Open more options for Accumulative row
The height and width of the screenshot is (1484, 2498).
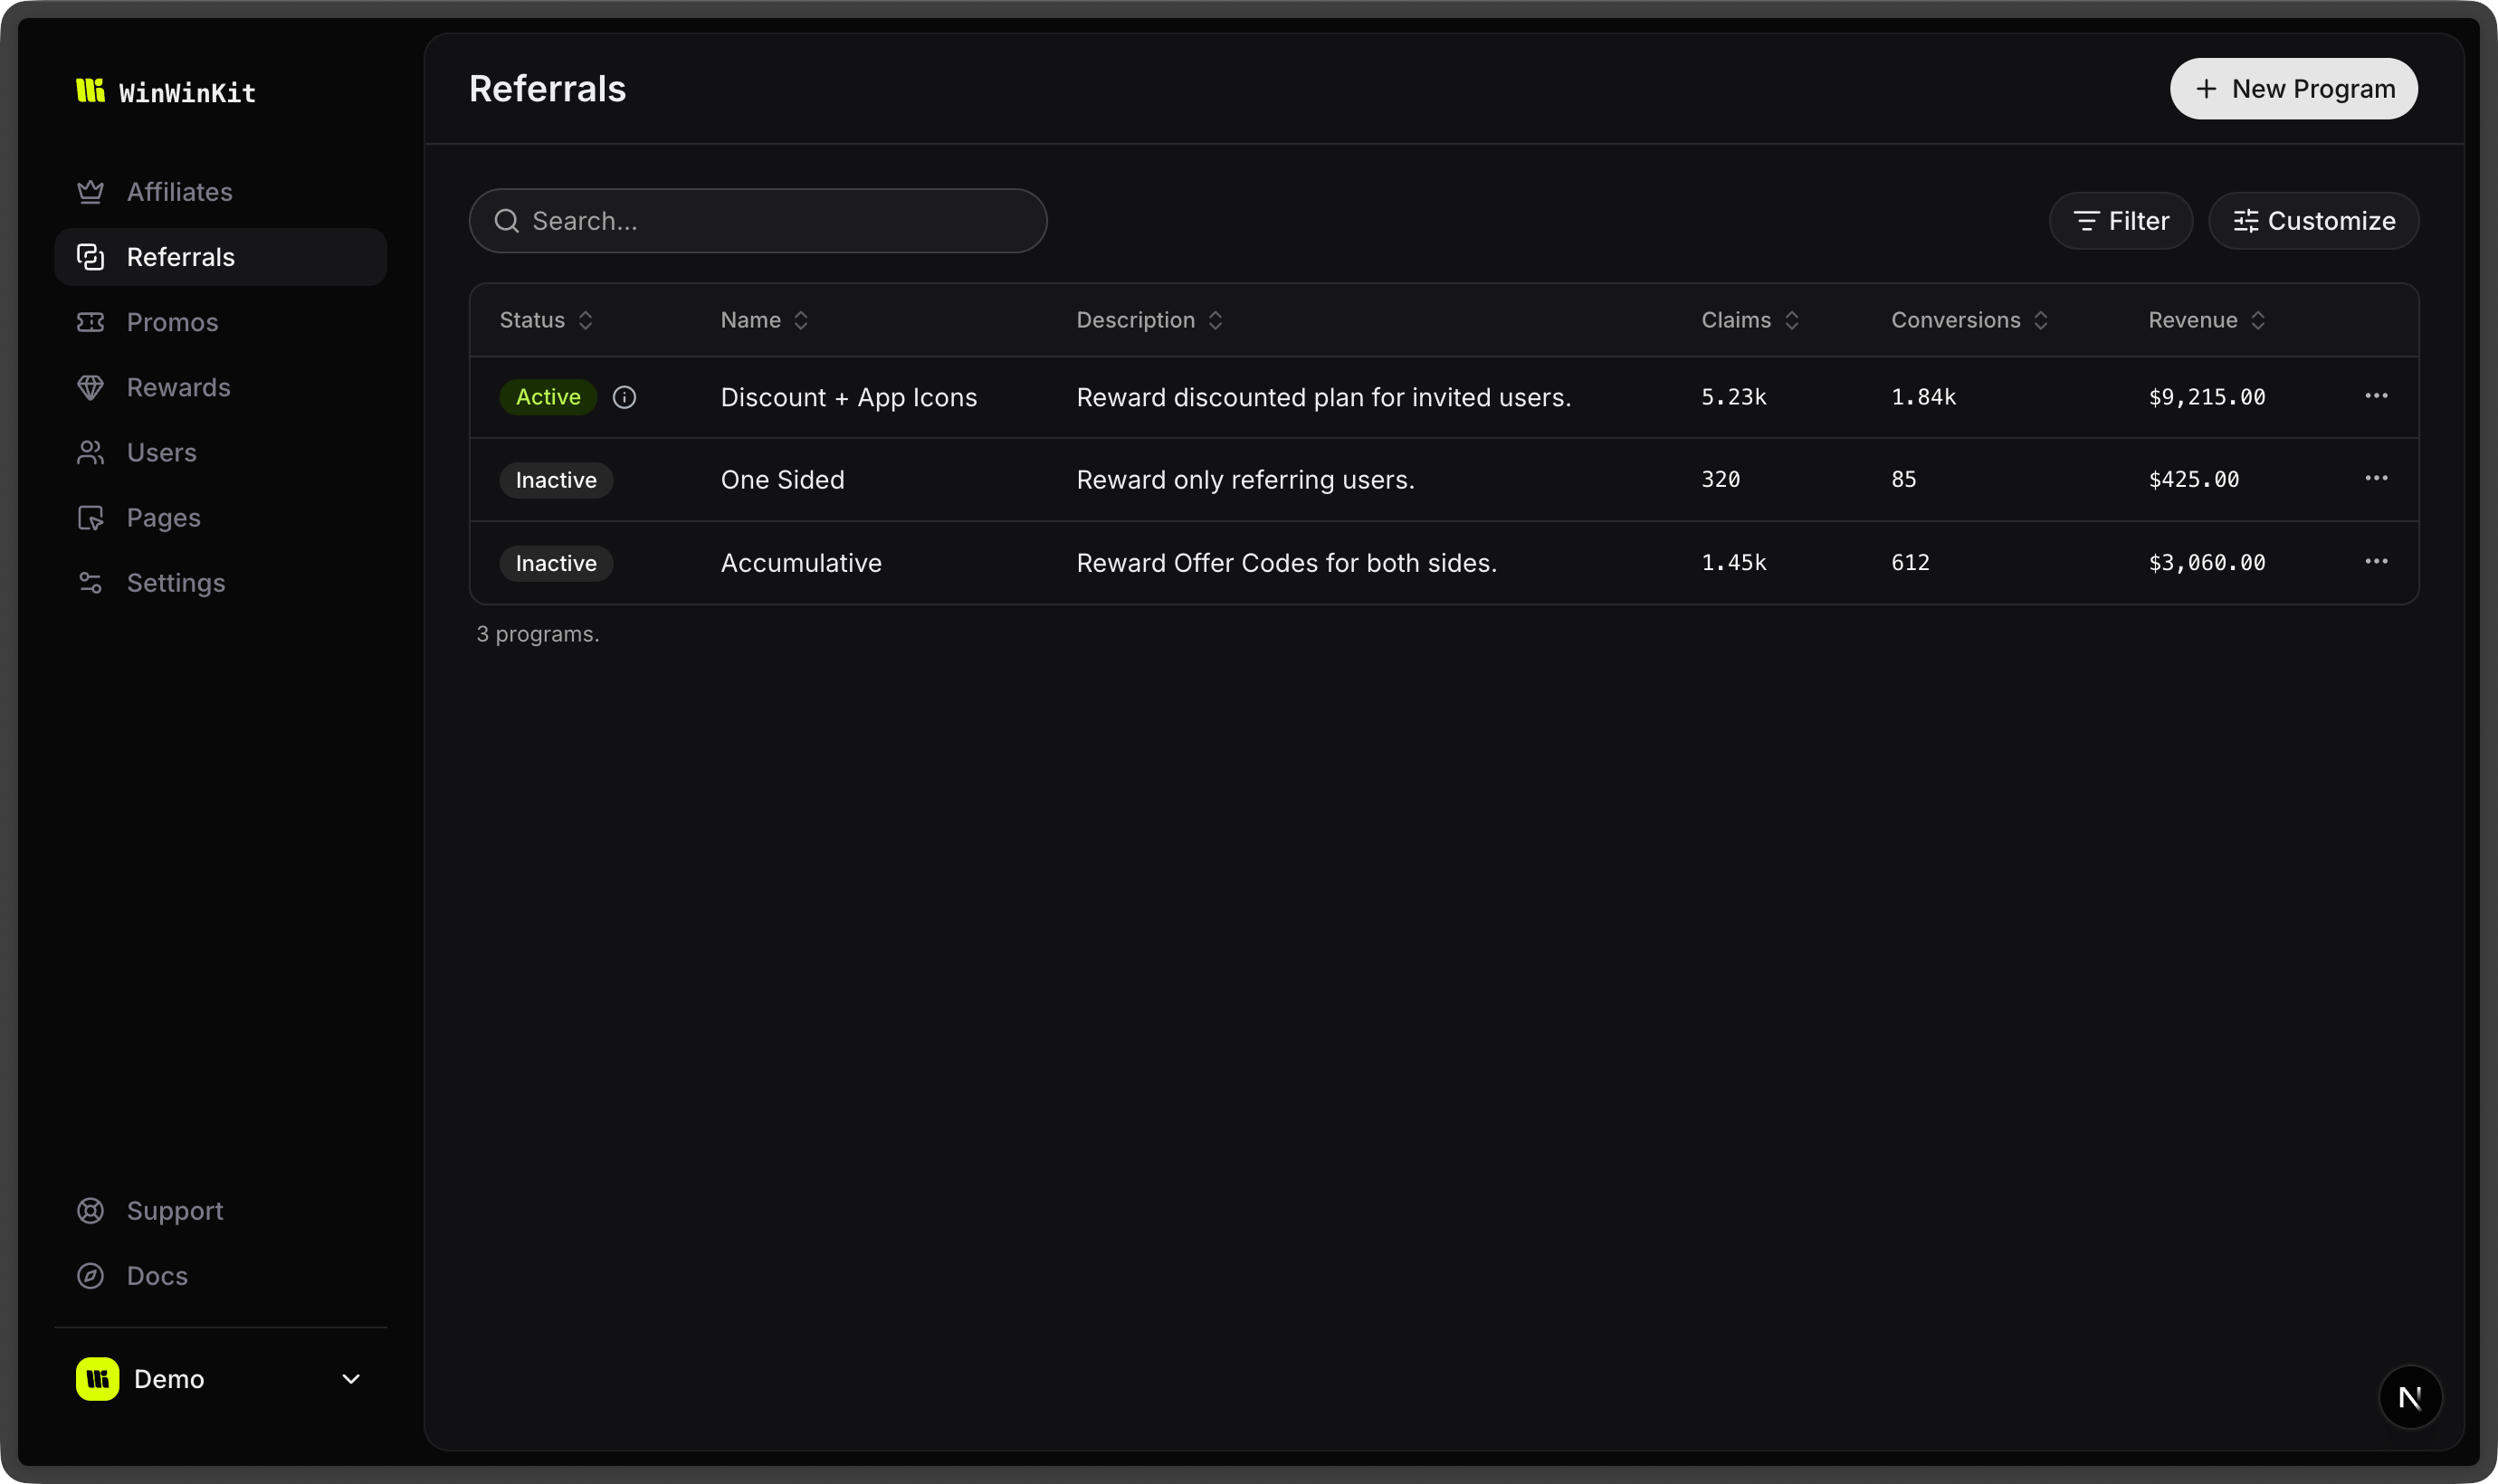[2376, 561]
